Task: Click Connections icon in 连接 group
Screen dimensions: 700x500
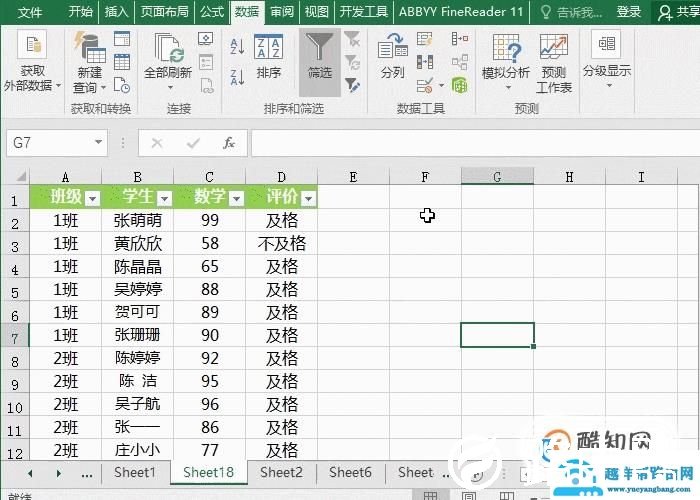Action: coord(206,39)
